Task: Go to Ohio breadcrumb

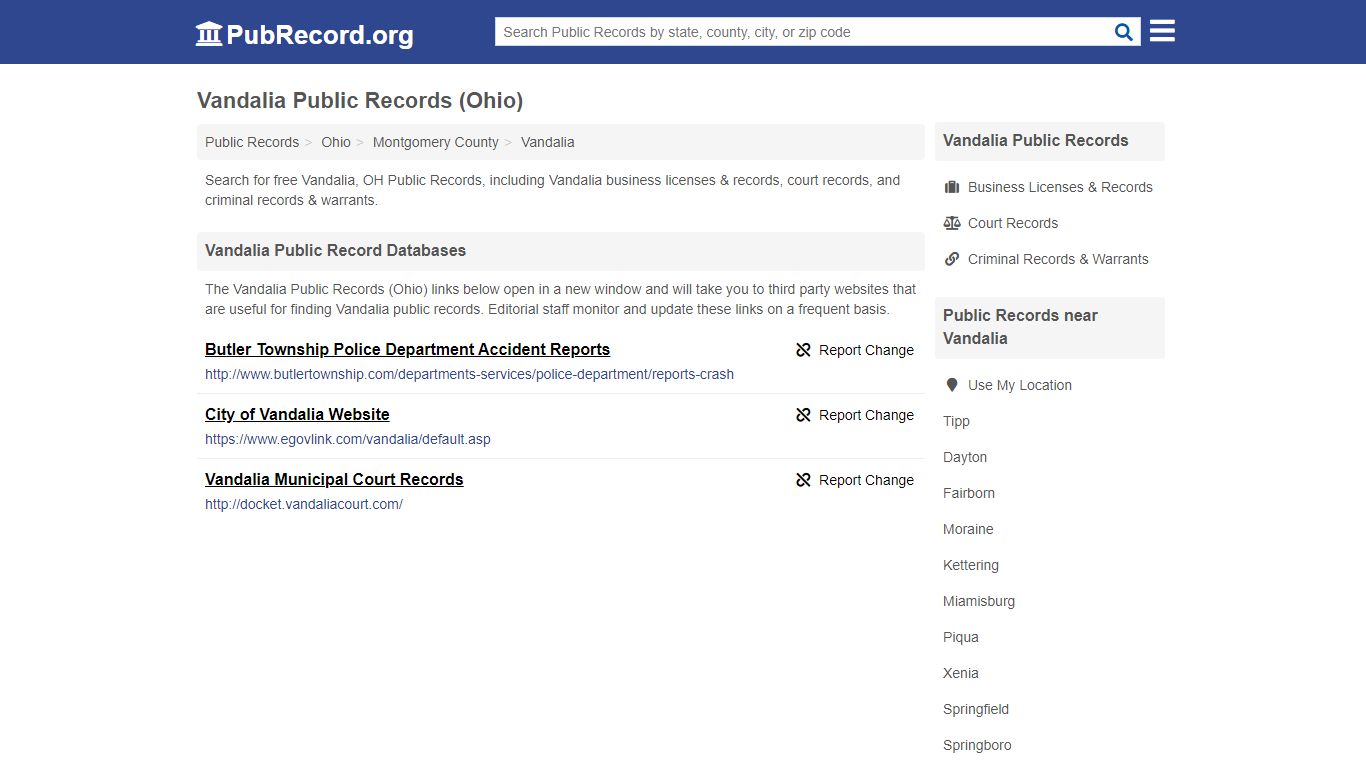Action: coord(336,142)
